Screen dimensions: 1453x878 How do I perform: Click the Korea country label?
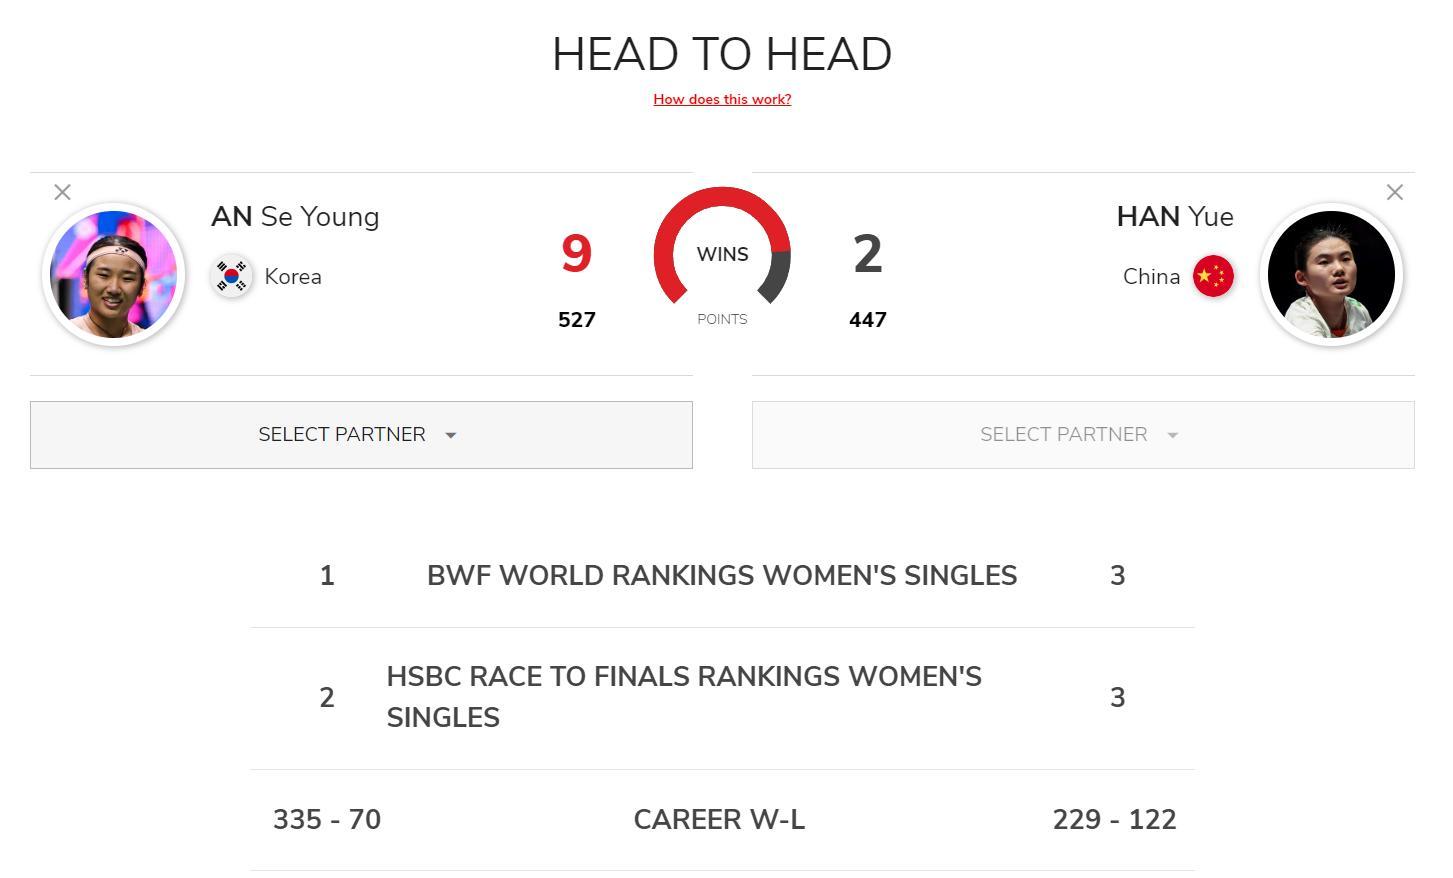click(x=293, y=277)
